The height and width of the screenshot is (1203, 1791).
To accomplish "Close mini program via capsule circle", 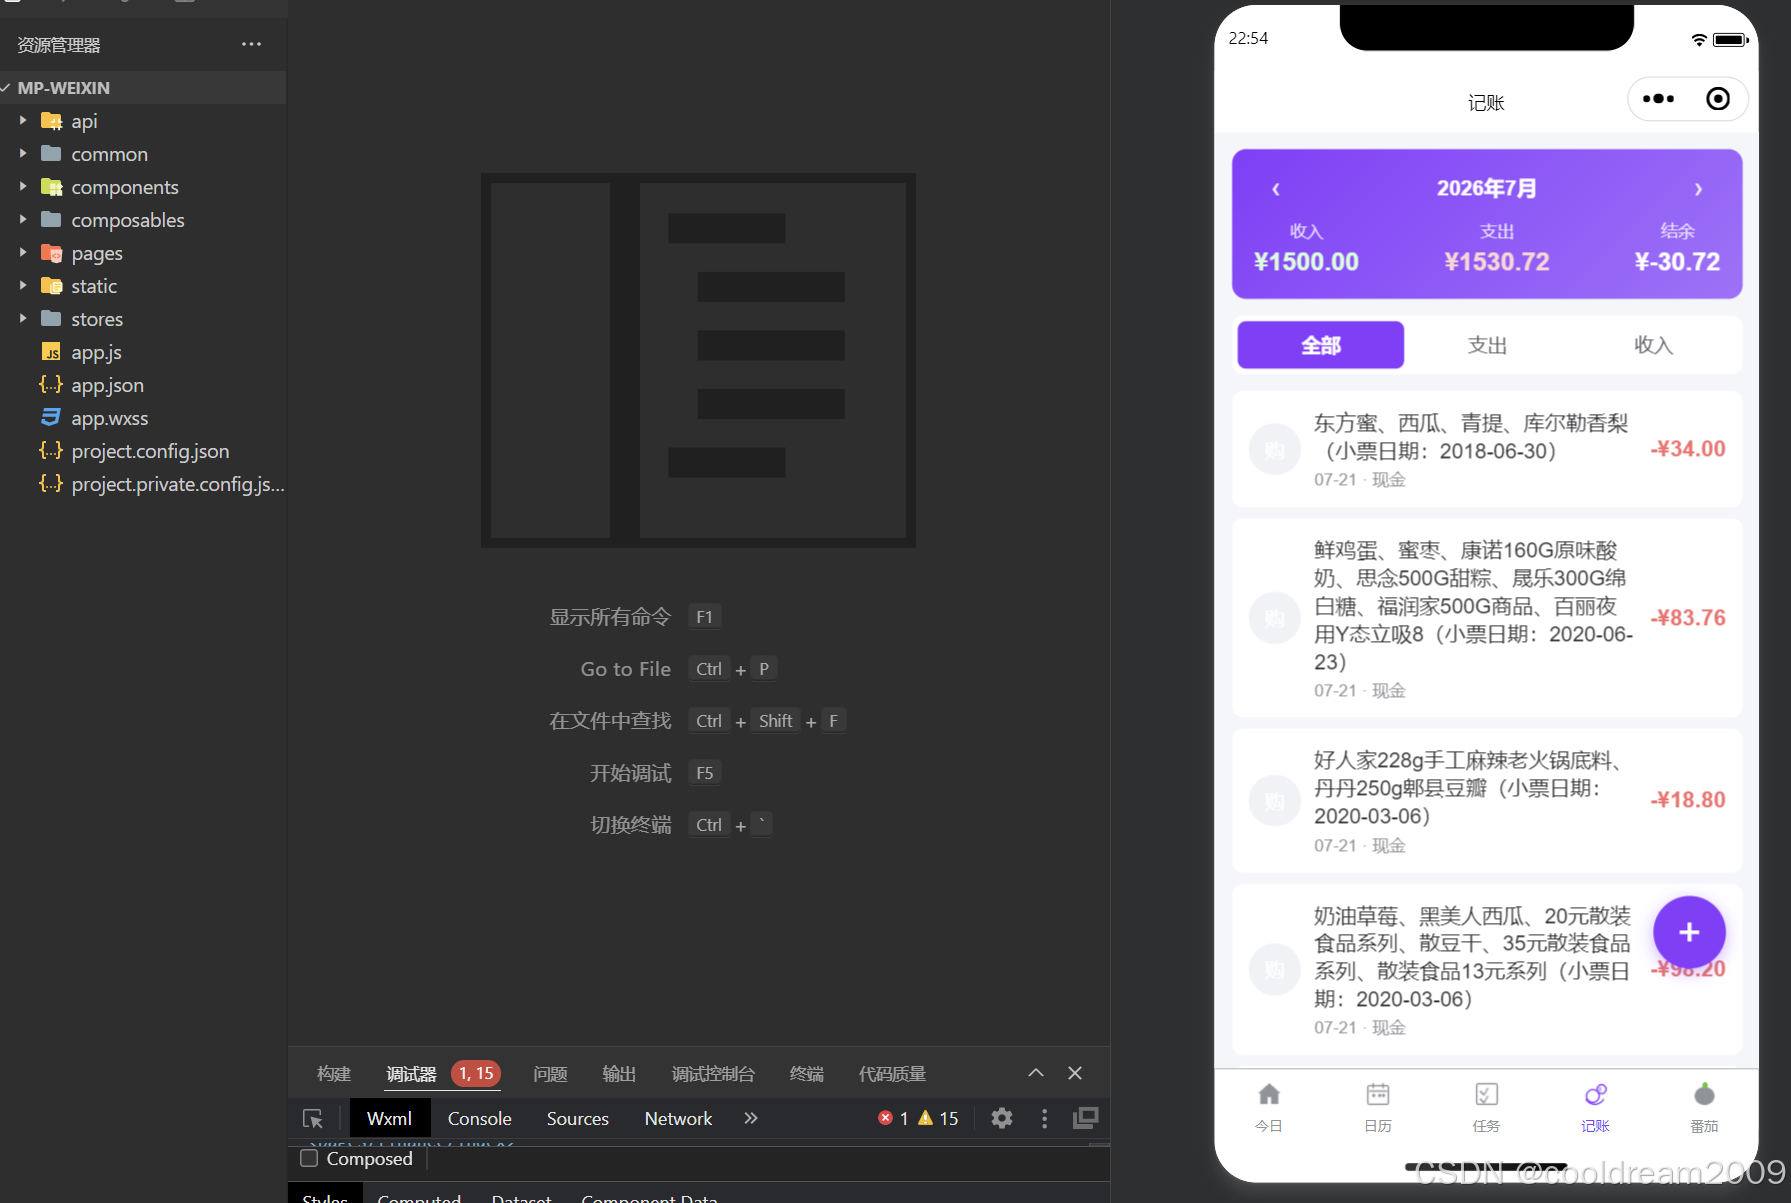I will tap(1718, 99).
